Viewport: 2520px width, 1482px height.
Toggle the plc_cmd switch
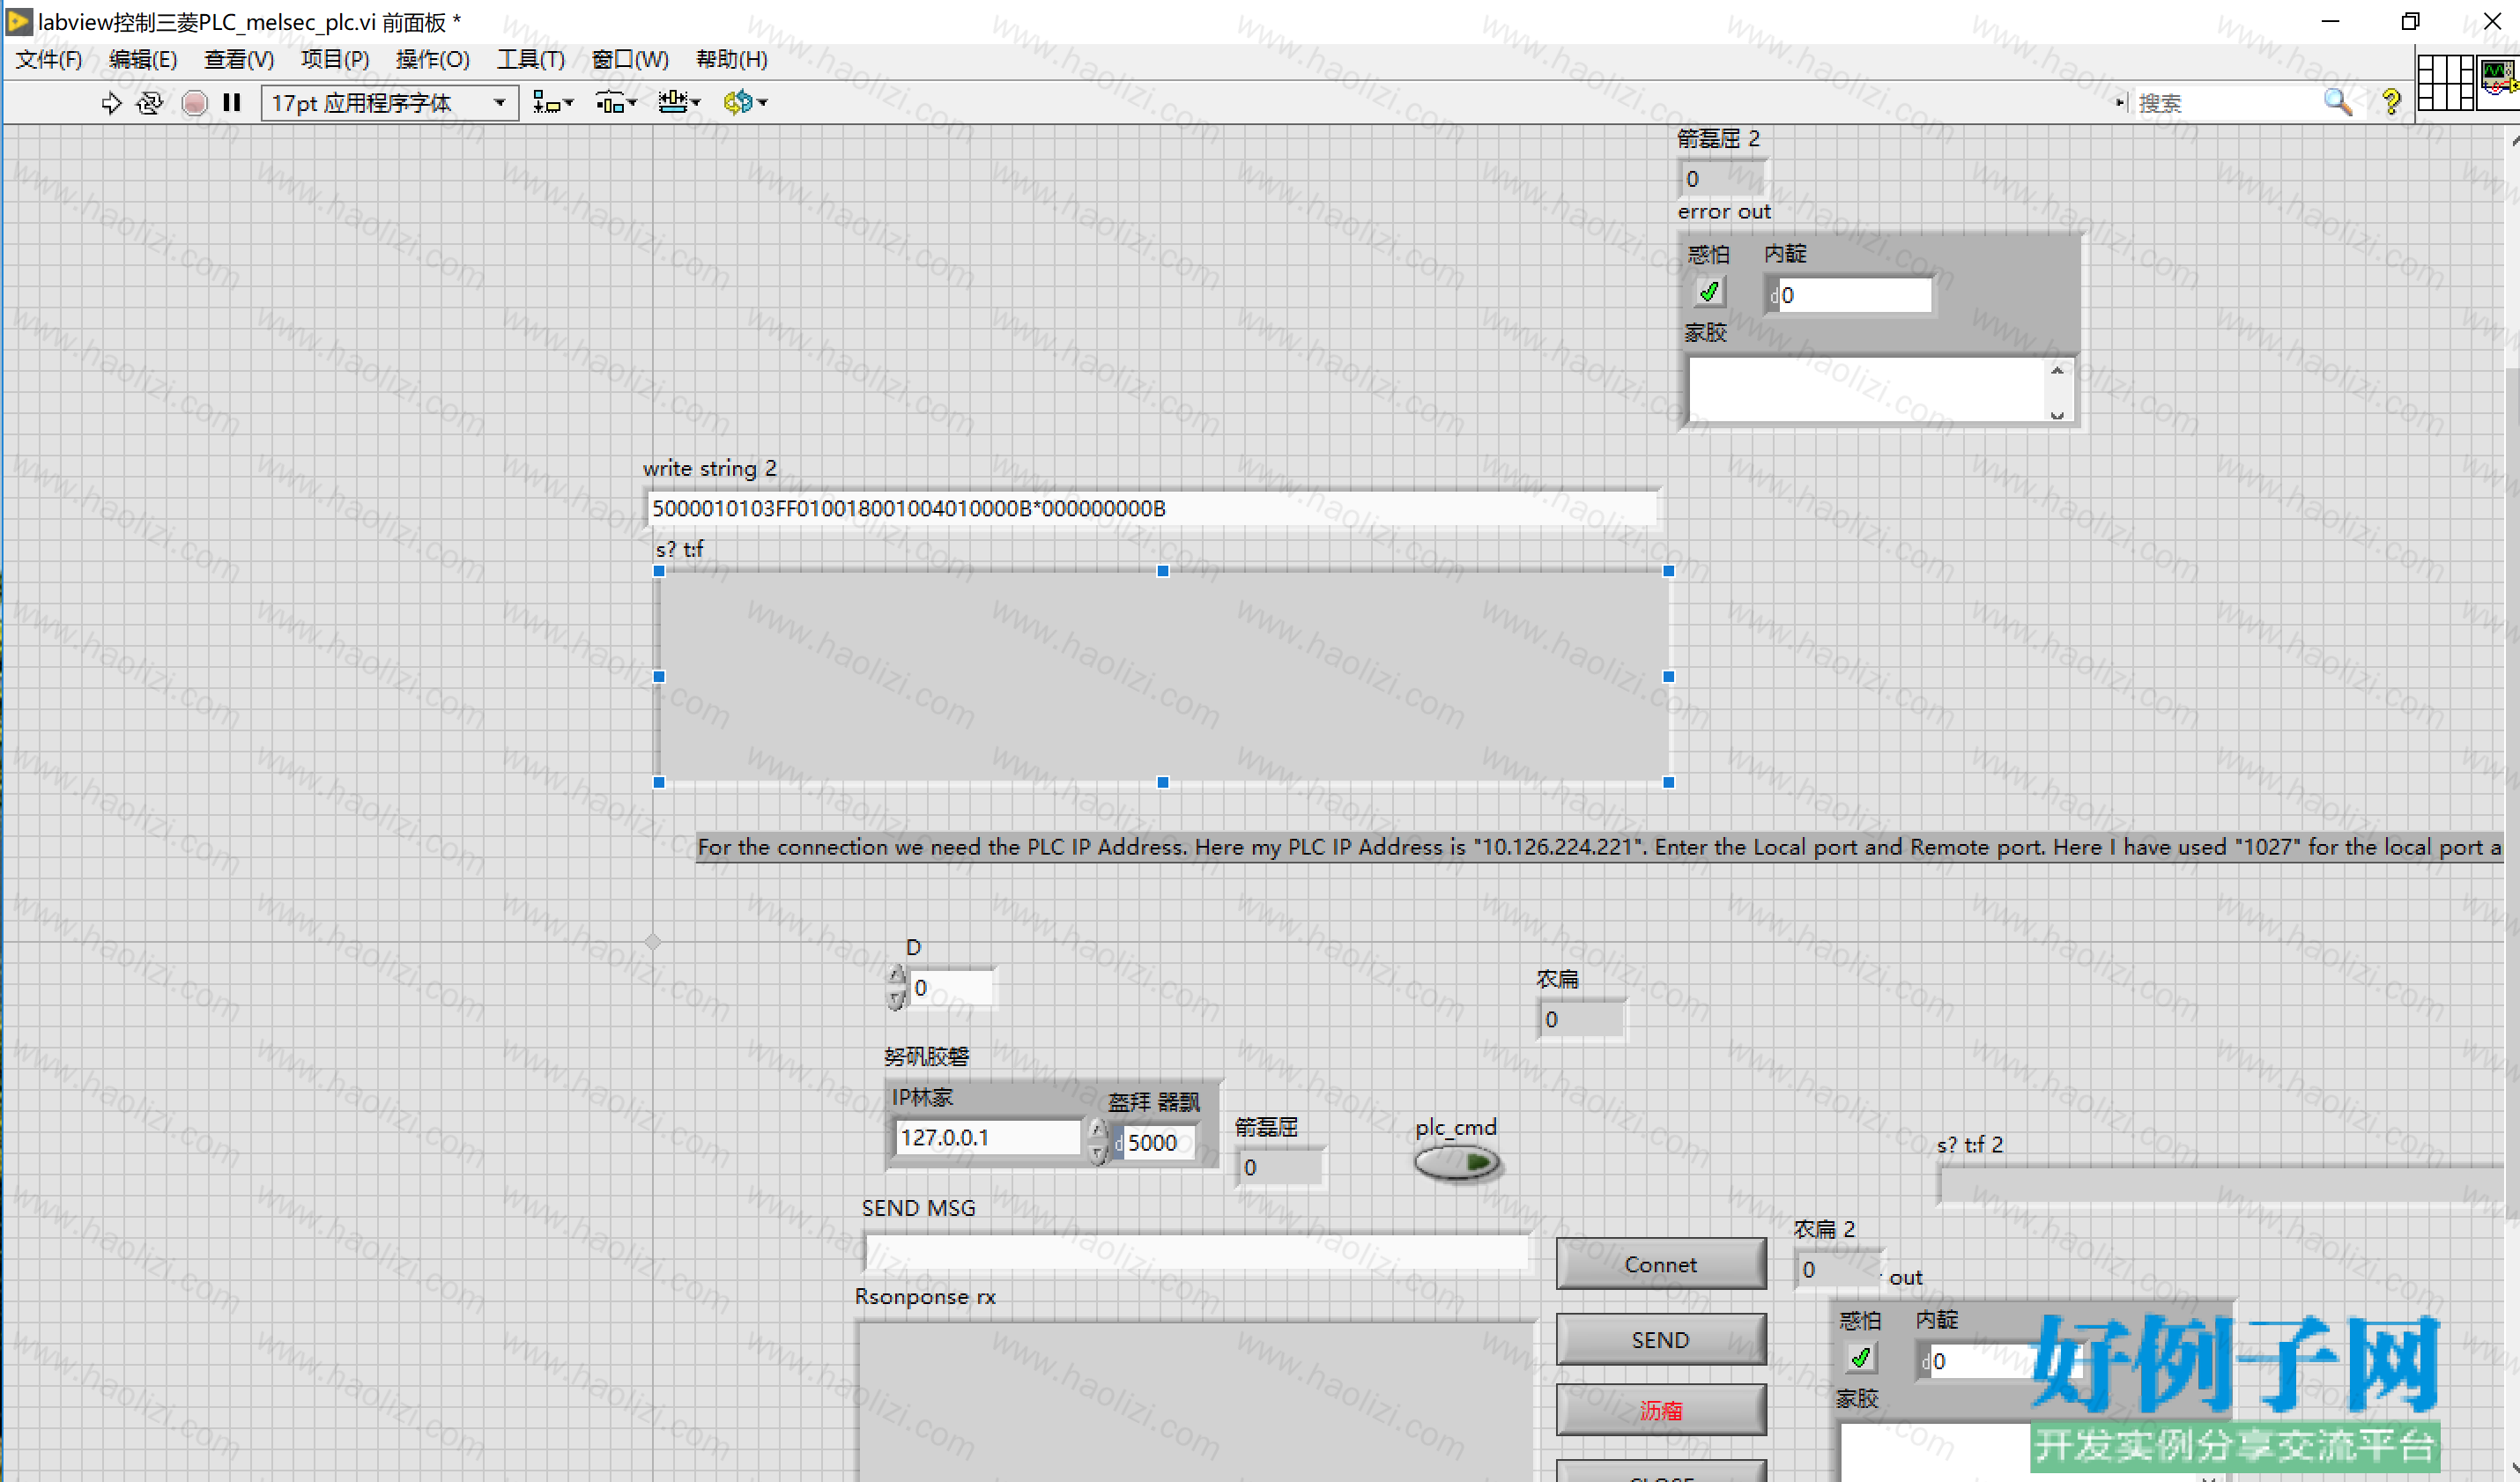pos(1457,1162)
